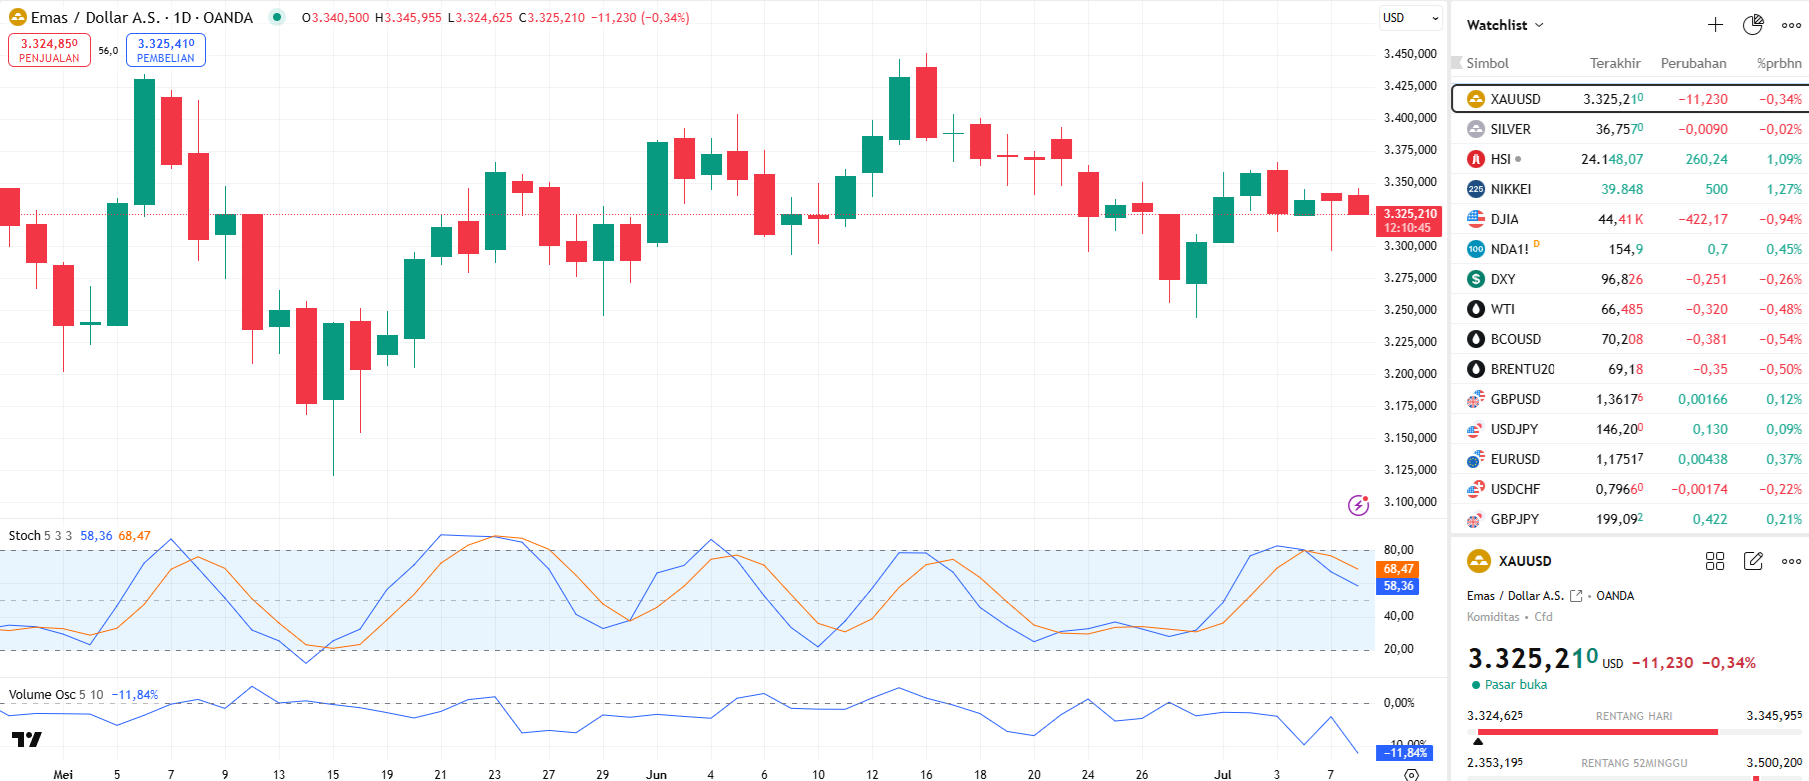
Task: Click the chart settings gear icon at bottom-right
Action: click(1411, 774)
